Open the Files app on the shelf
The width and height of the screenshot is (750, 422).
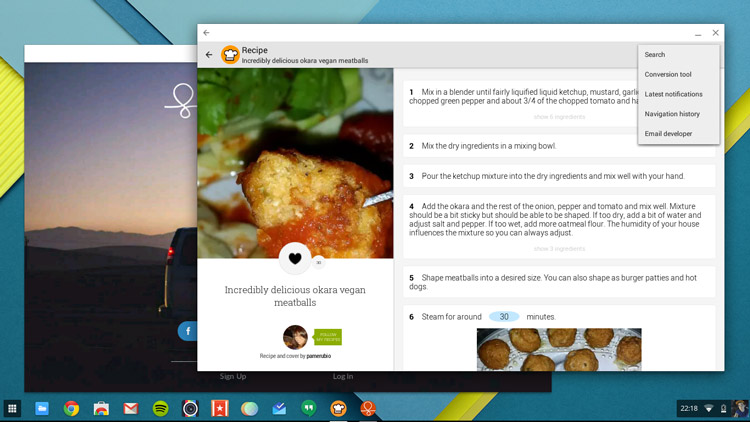click(x=42, y=408)
